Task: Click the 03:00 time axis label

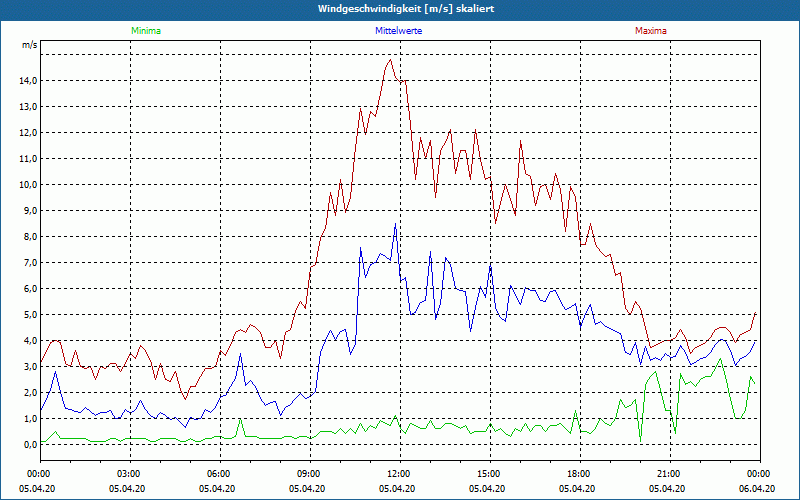Action: (x=131, y=474)
